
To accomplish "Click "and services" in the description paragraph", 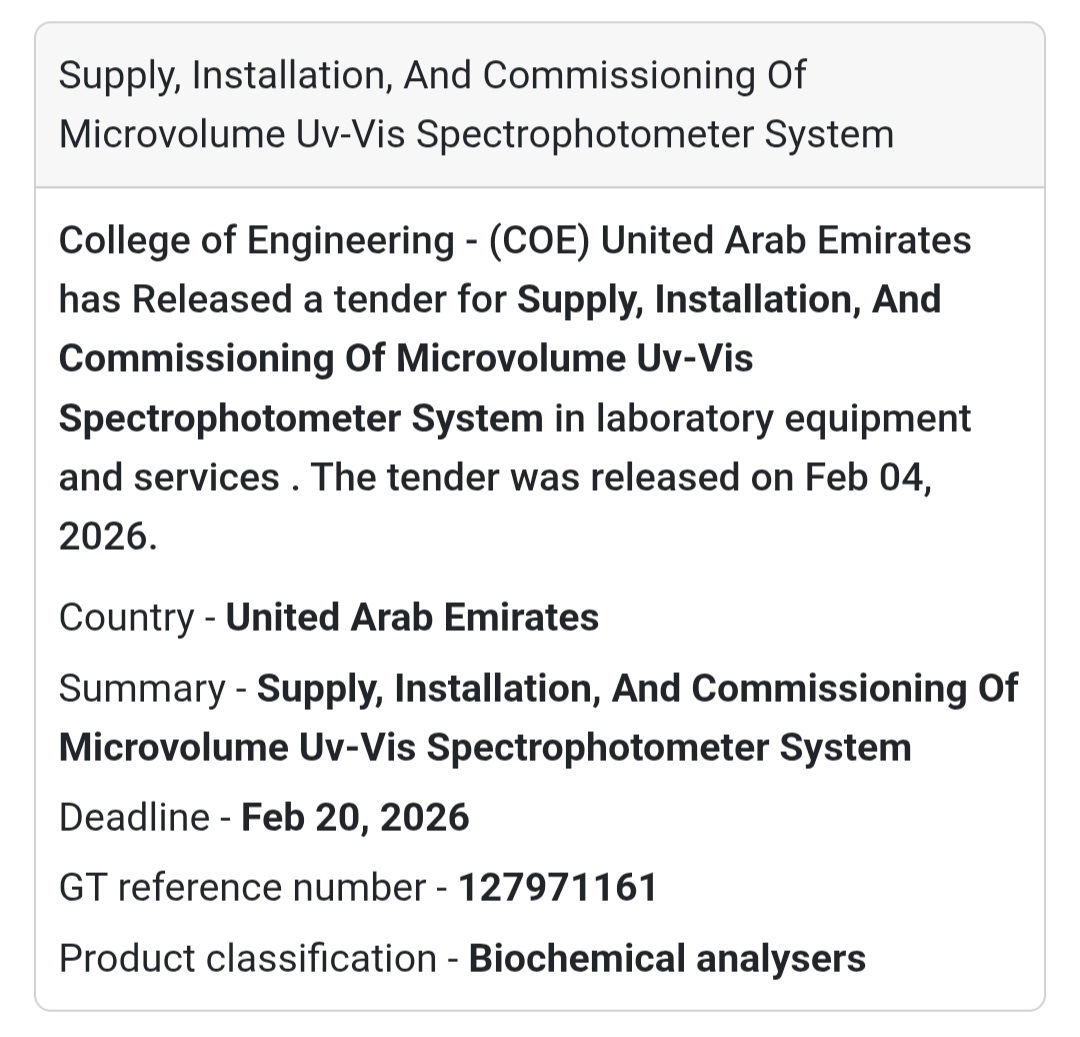I will pyautogui.click(x=169, y=477).
